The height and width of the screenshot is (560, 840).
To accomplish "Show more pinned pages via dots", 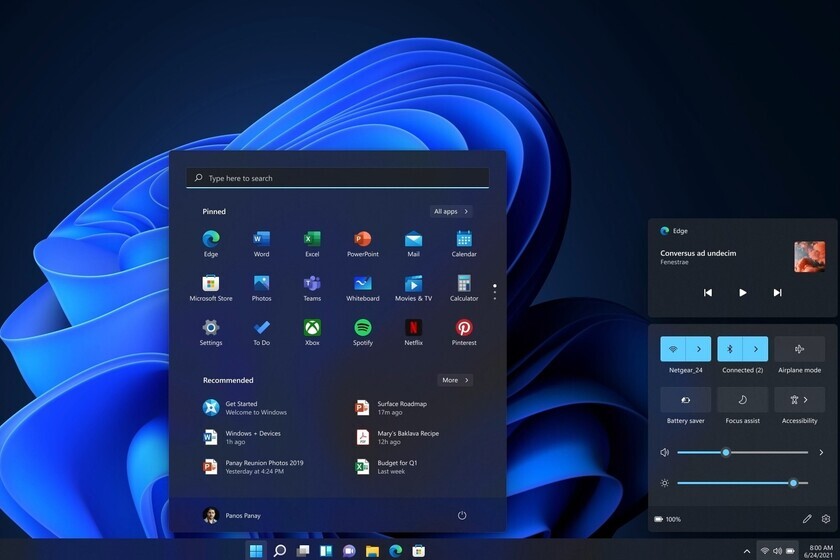I will pos(494,292).
